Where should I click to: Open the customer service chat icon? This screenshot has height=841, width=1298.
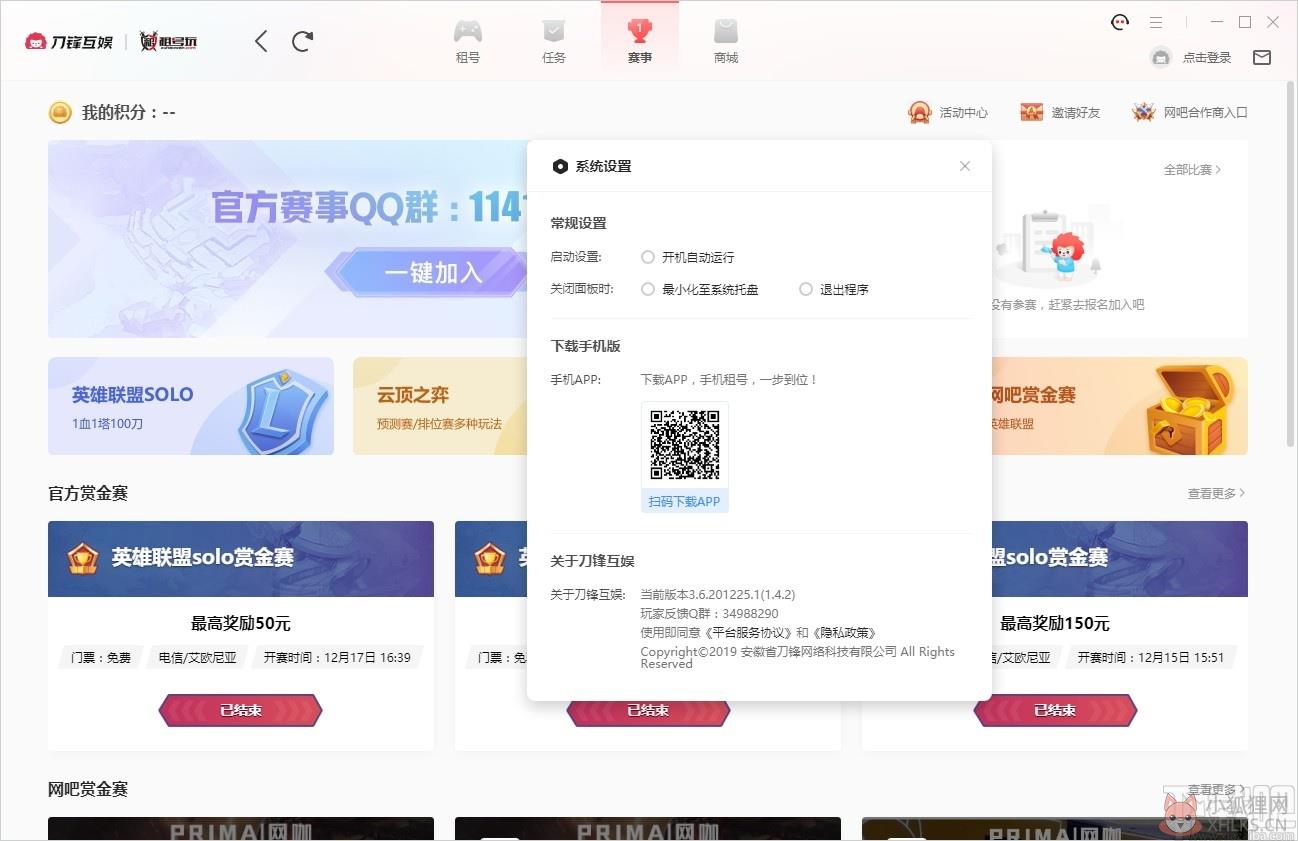(x=1120, y=22)
